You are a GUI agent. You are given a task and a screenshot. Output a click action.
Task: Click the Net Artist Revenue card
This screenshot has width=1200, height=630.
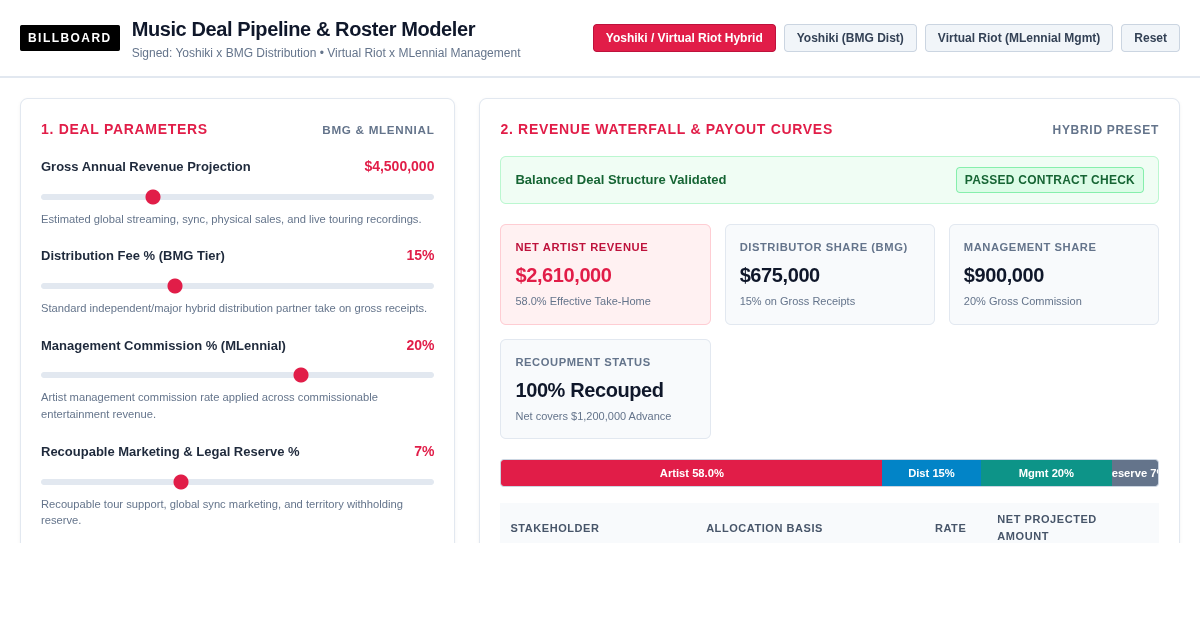click(605, 274)
